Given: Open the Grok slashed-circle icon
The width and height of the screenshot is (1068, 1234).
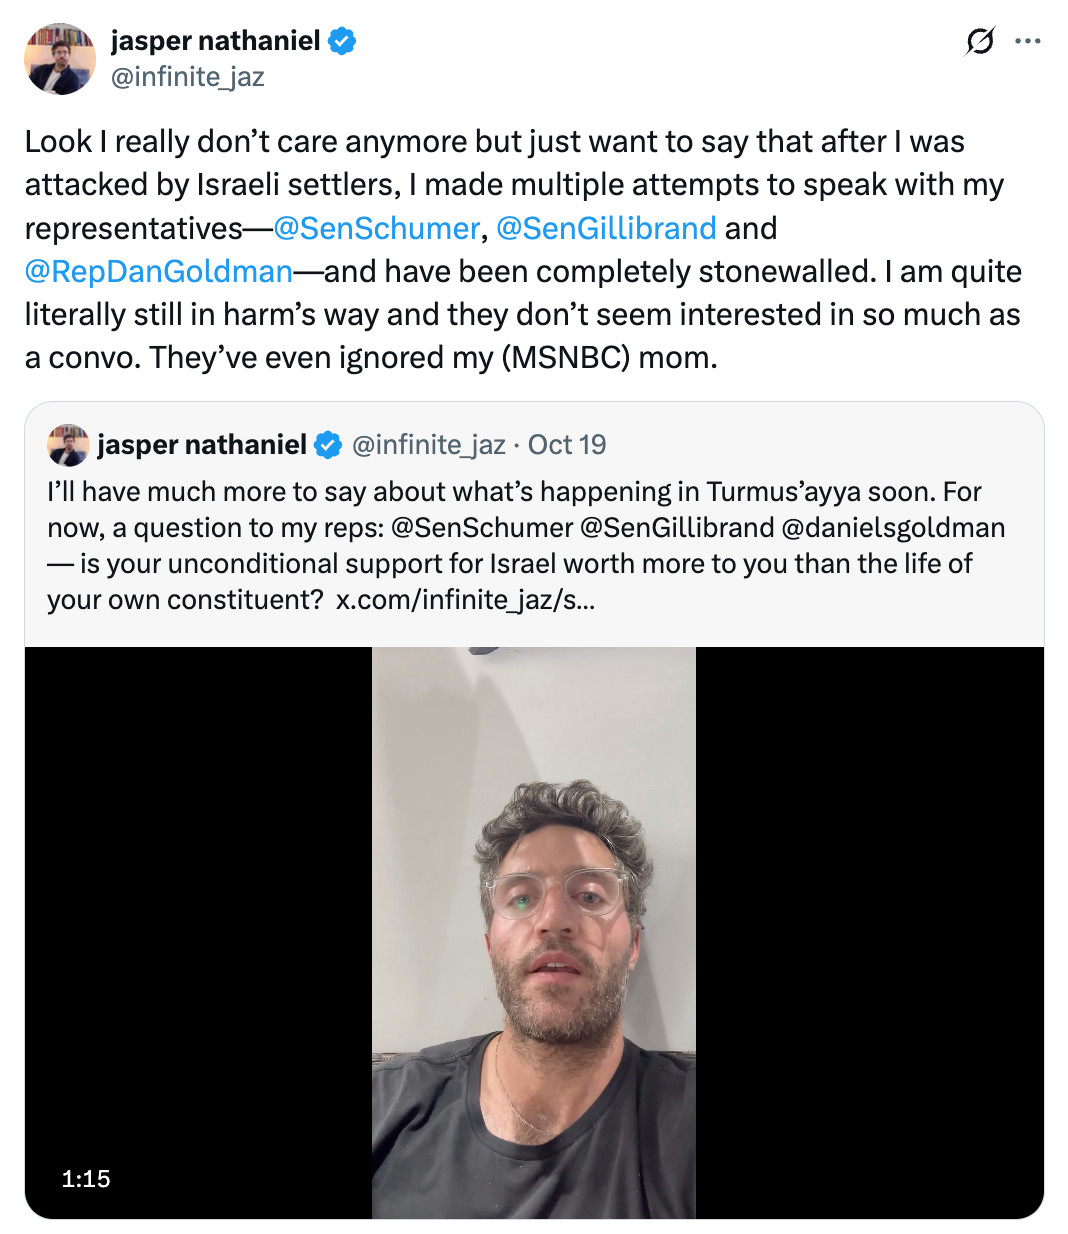Looking at the screenshot, I should 980,41.
